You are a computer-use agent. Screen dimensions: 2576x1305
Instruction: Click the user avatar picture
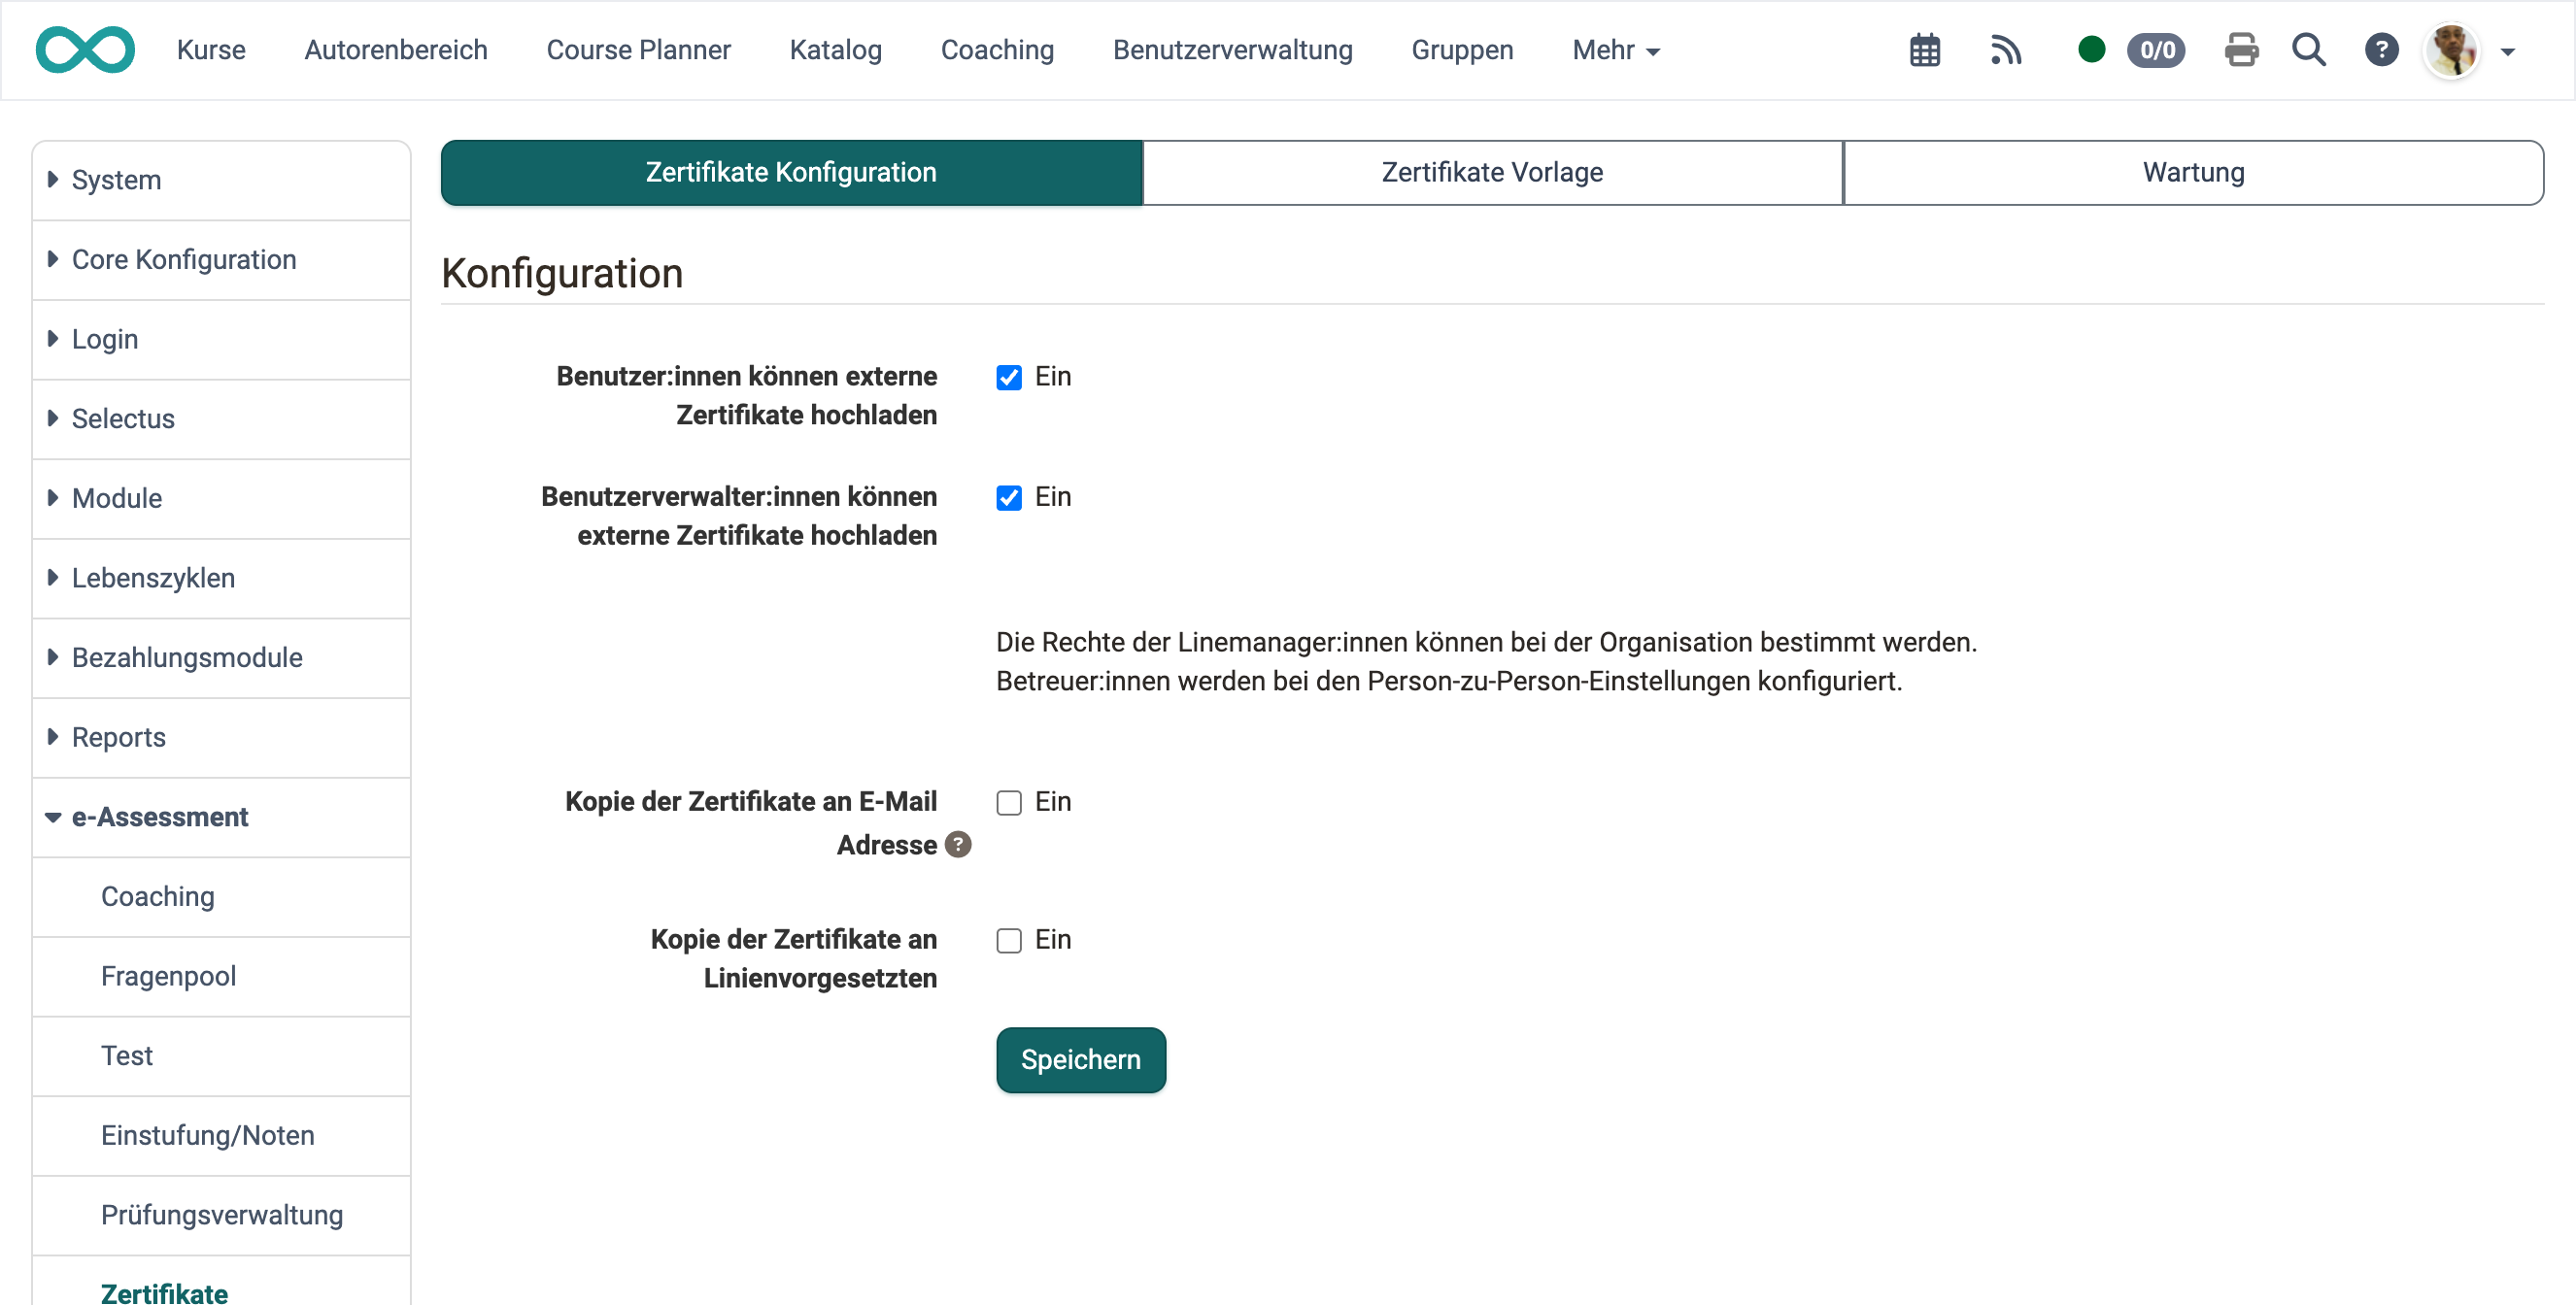pyautogui.click(x=2452, y=50)
